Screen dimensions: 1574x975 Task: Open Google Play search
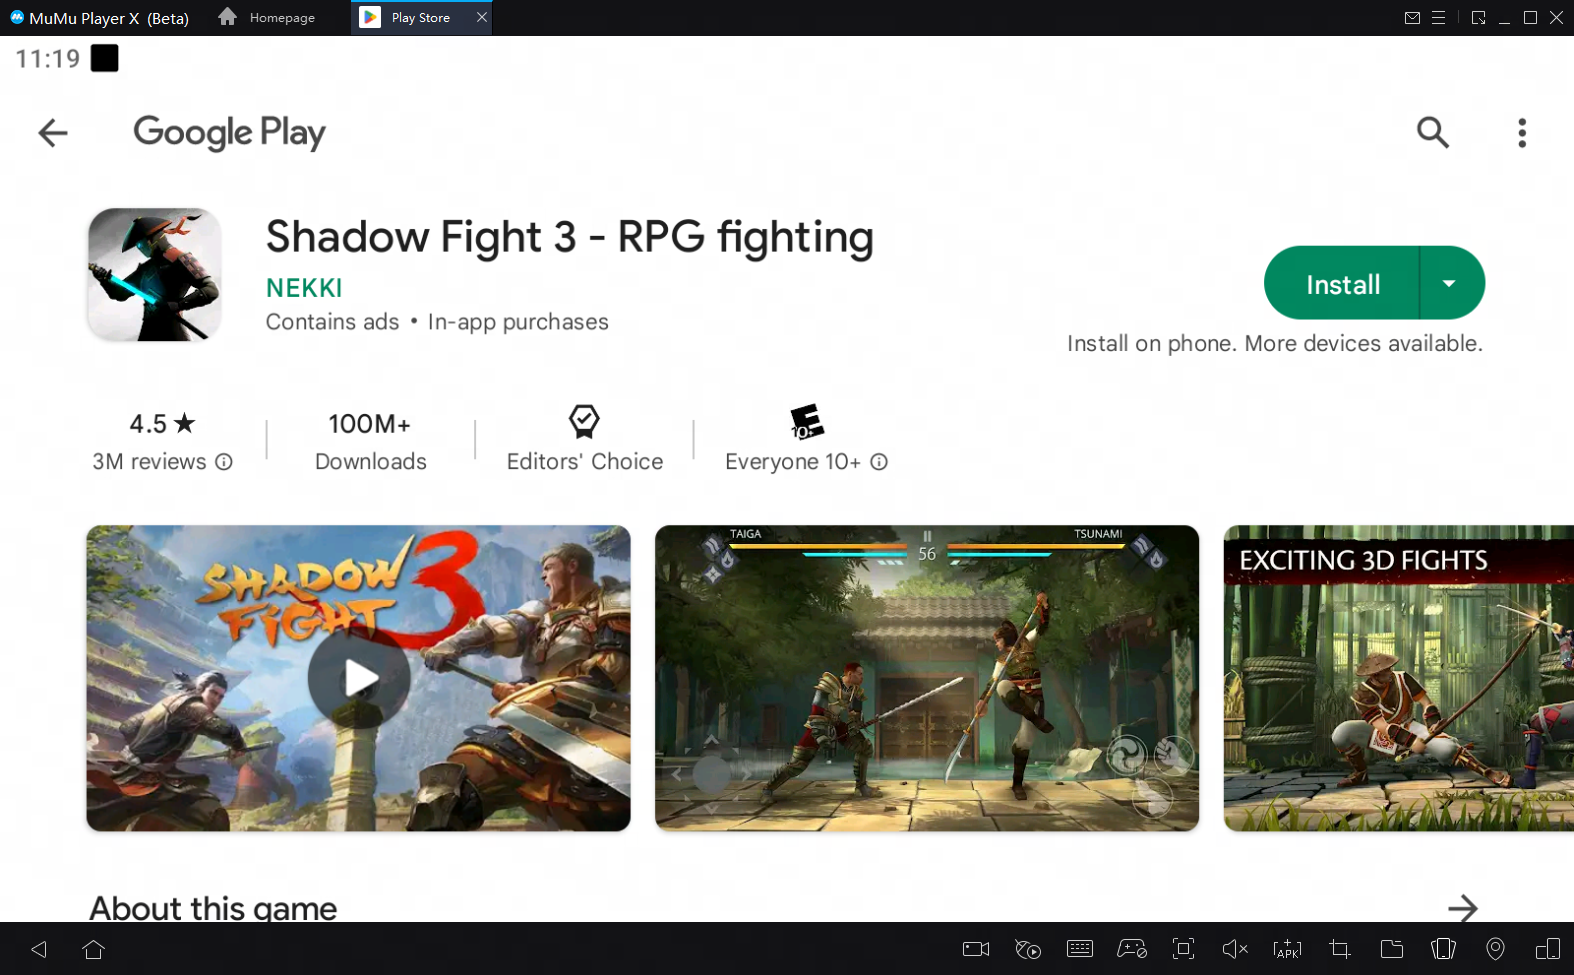(1432, 132)
